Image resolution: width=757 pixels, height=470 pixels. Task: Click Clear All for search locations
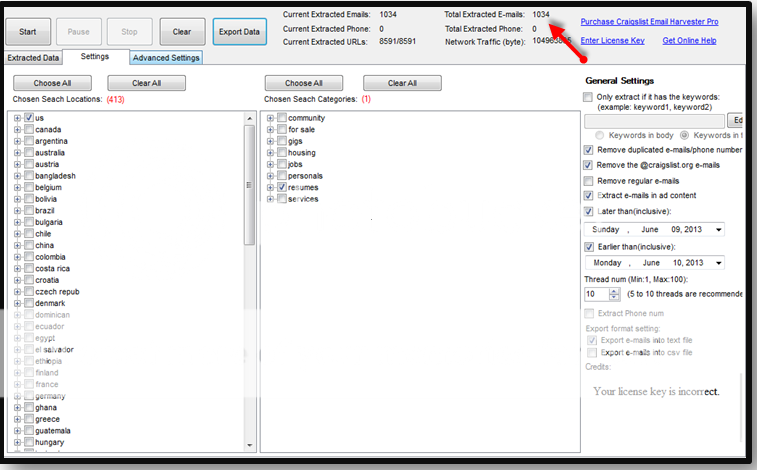pyautogui.click(x=146, y=83)
